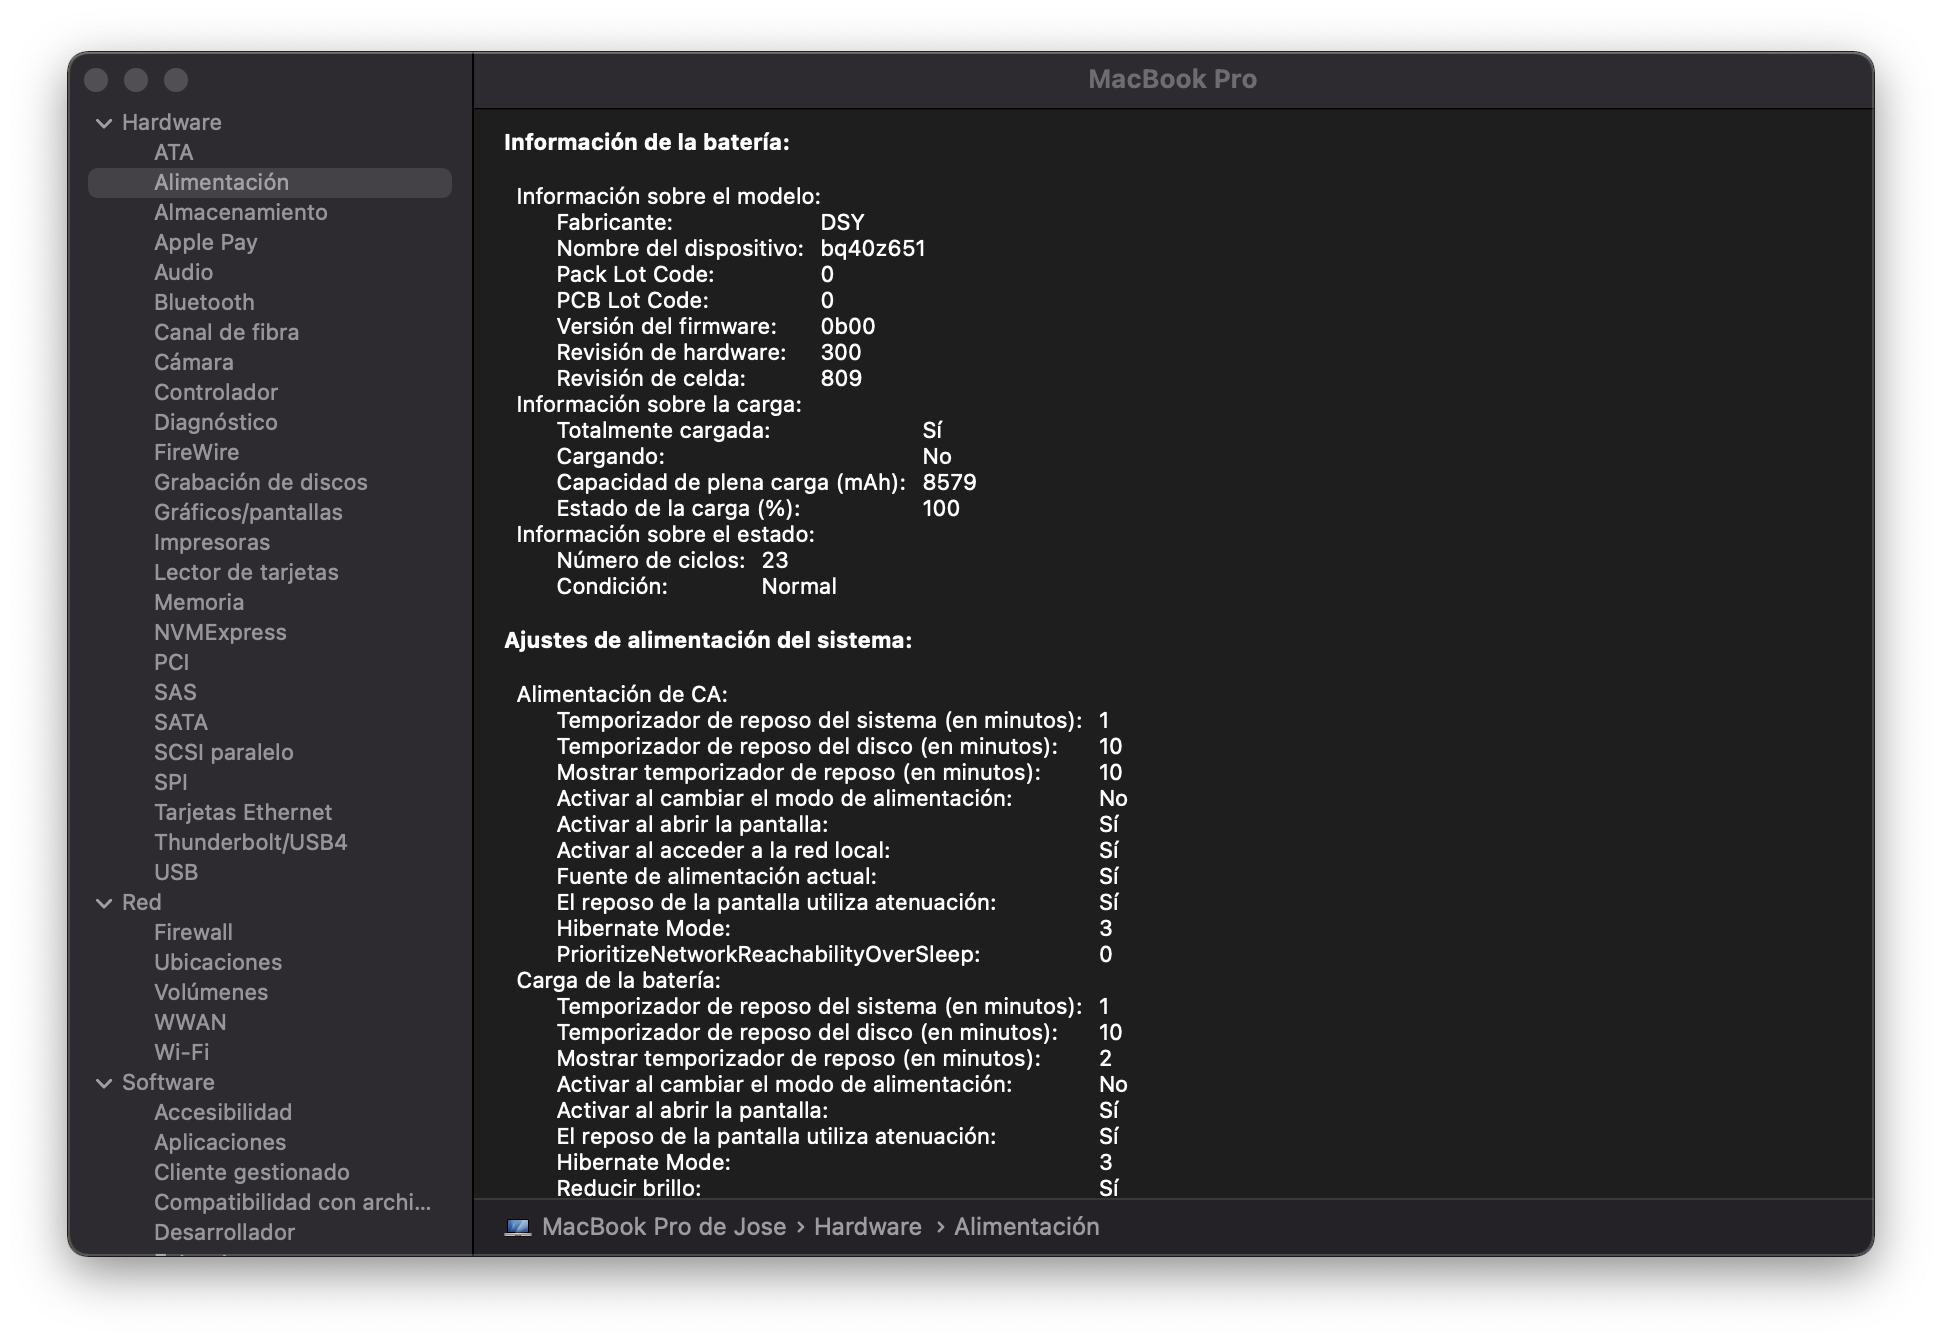Click the Información de la batería heading

click(646, 142)
